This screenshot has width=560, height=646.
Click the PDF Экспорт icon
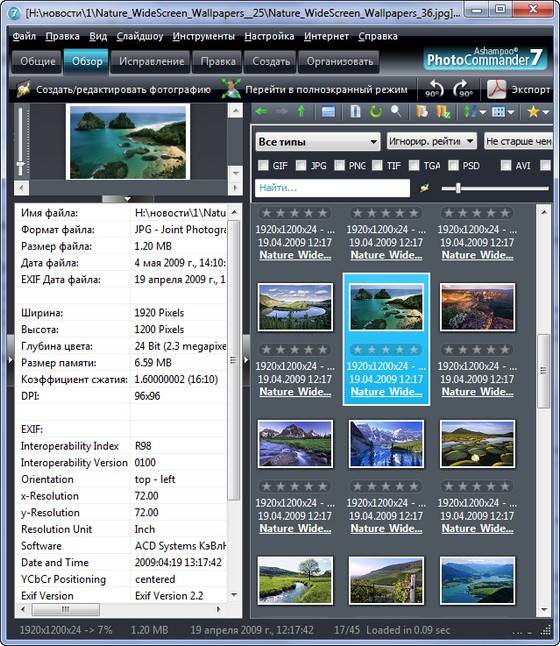[496, 89]
